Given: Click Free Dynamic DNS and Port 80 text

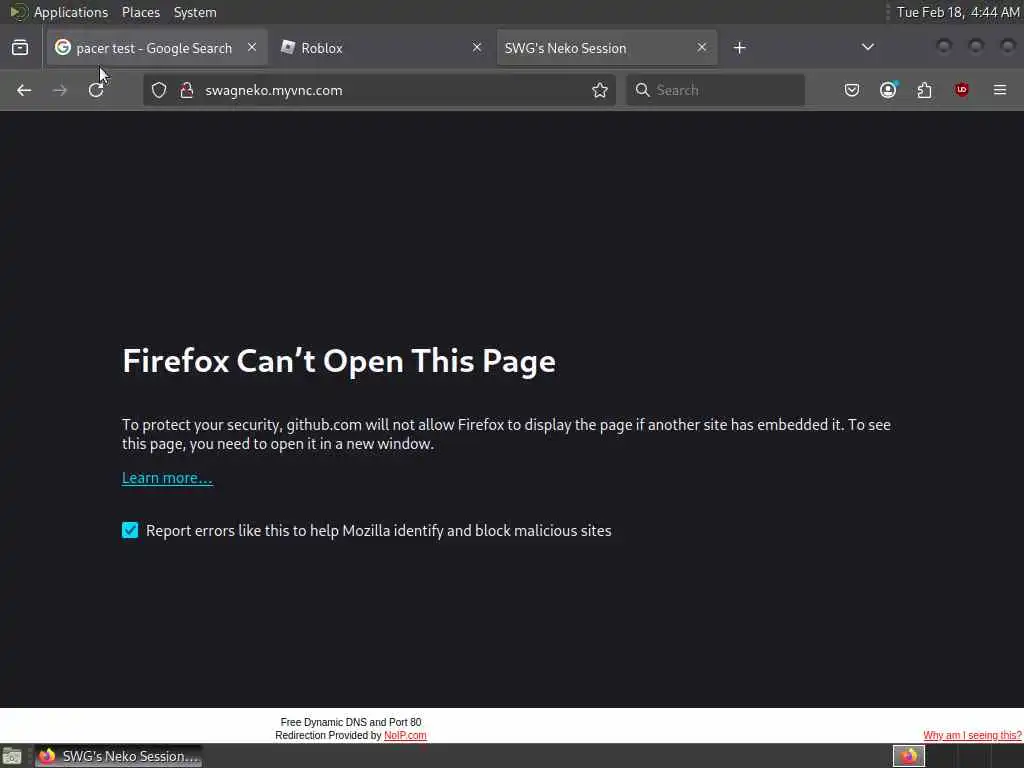Looking at the screenshot, I should pos(351,722).
